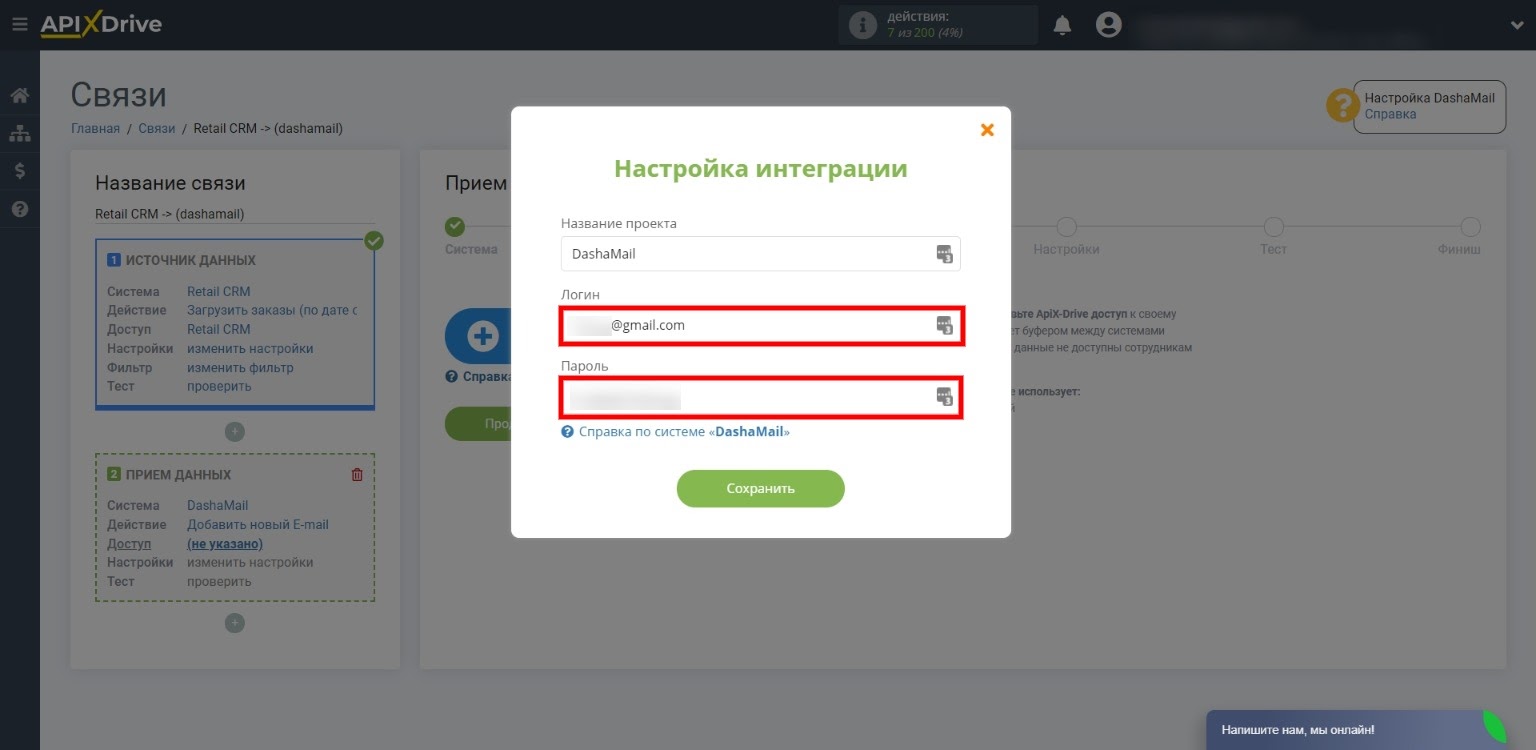Screen dimensions: 1536x750
Task: Click the connection name field Retail CRM -> (dashamail)
Action: (x=235, y=214)
